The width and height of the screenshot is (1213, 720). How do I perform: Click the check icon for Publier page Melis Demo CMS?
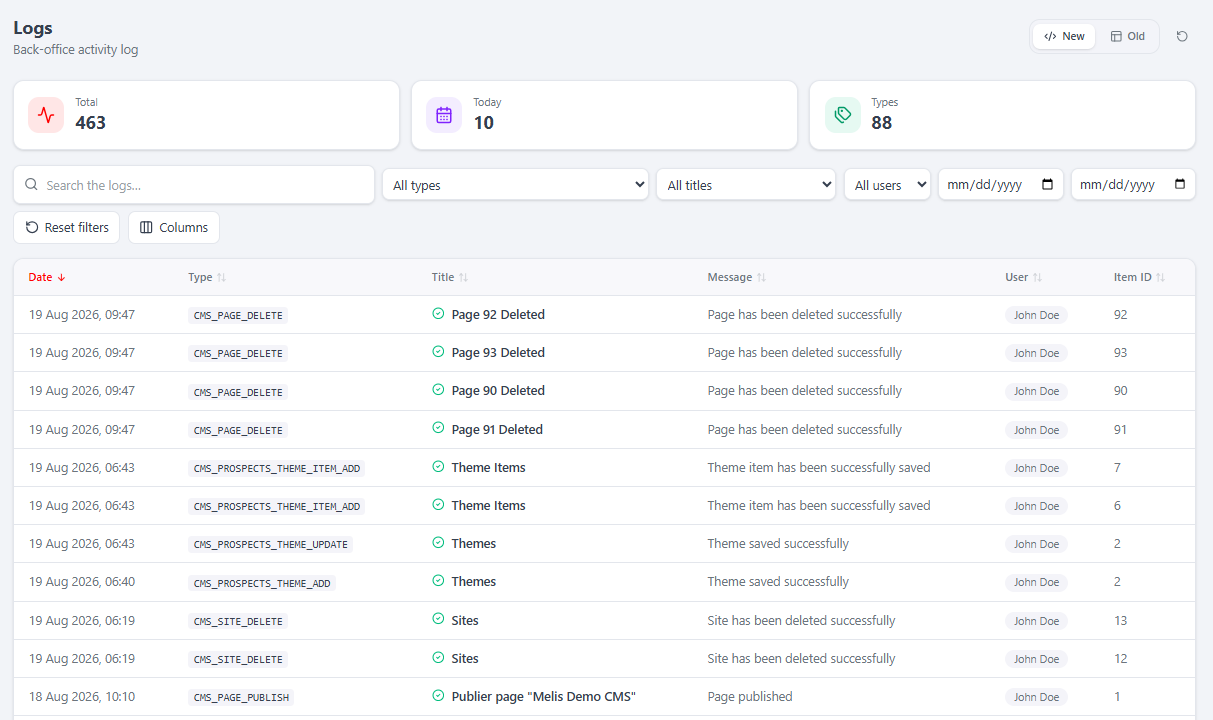point(438,696)
